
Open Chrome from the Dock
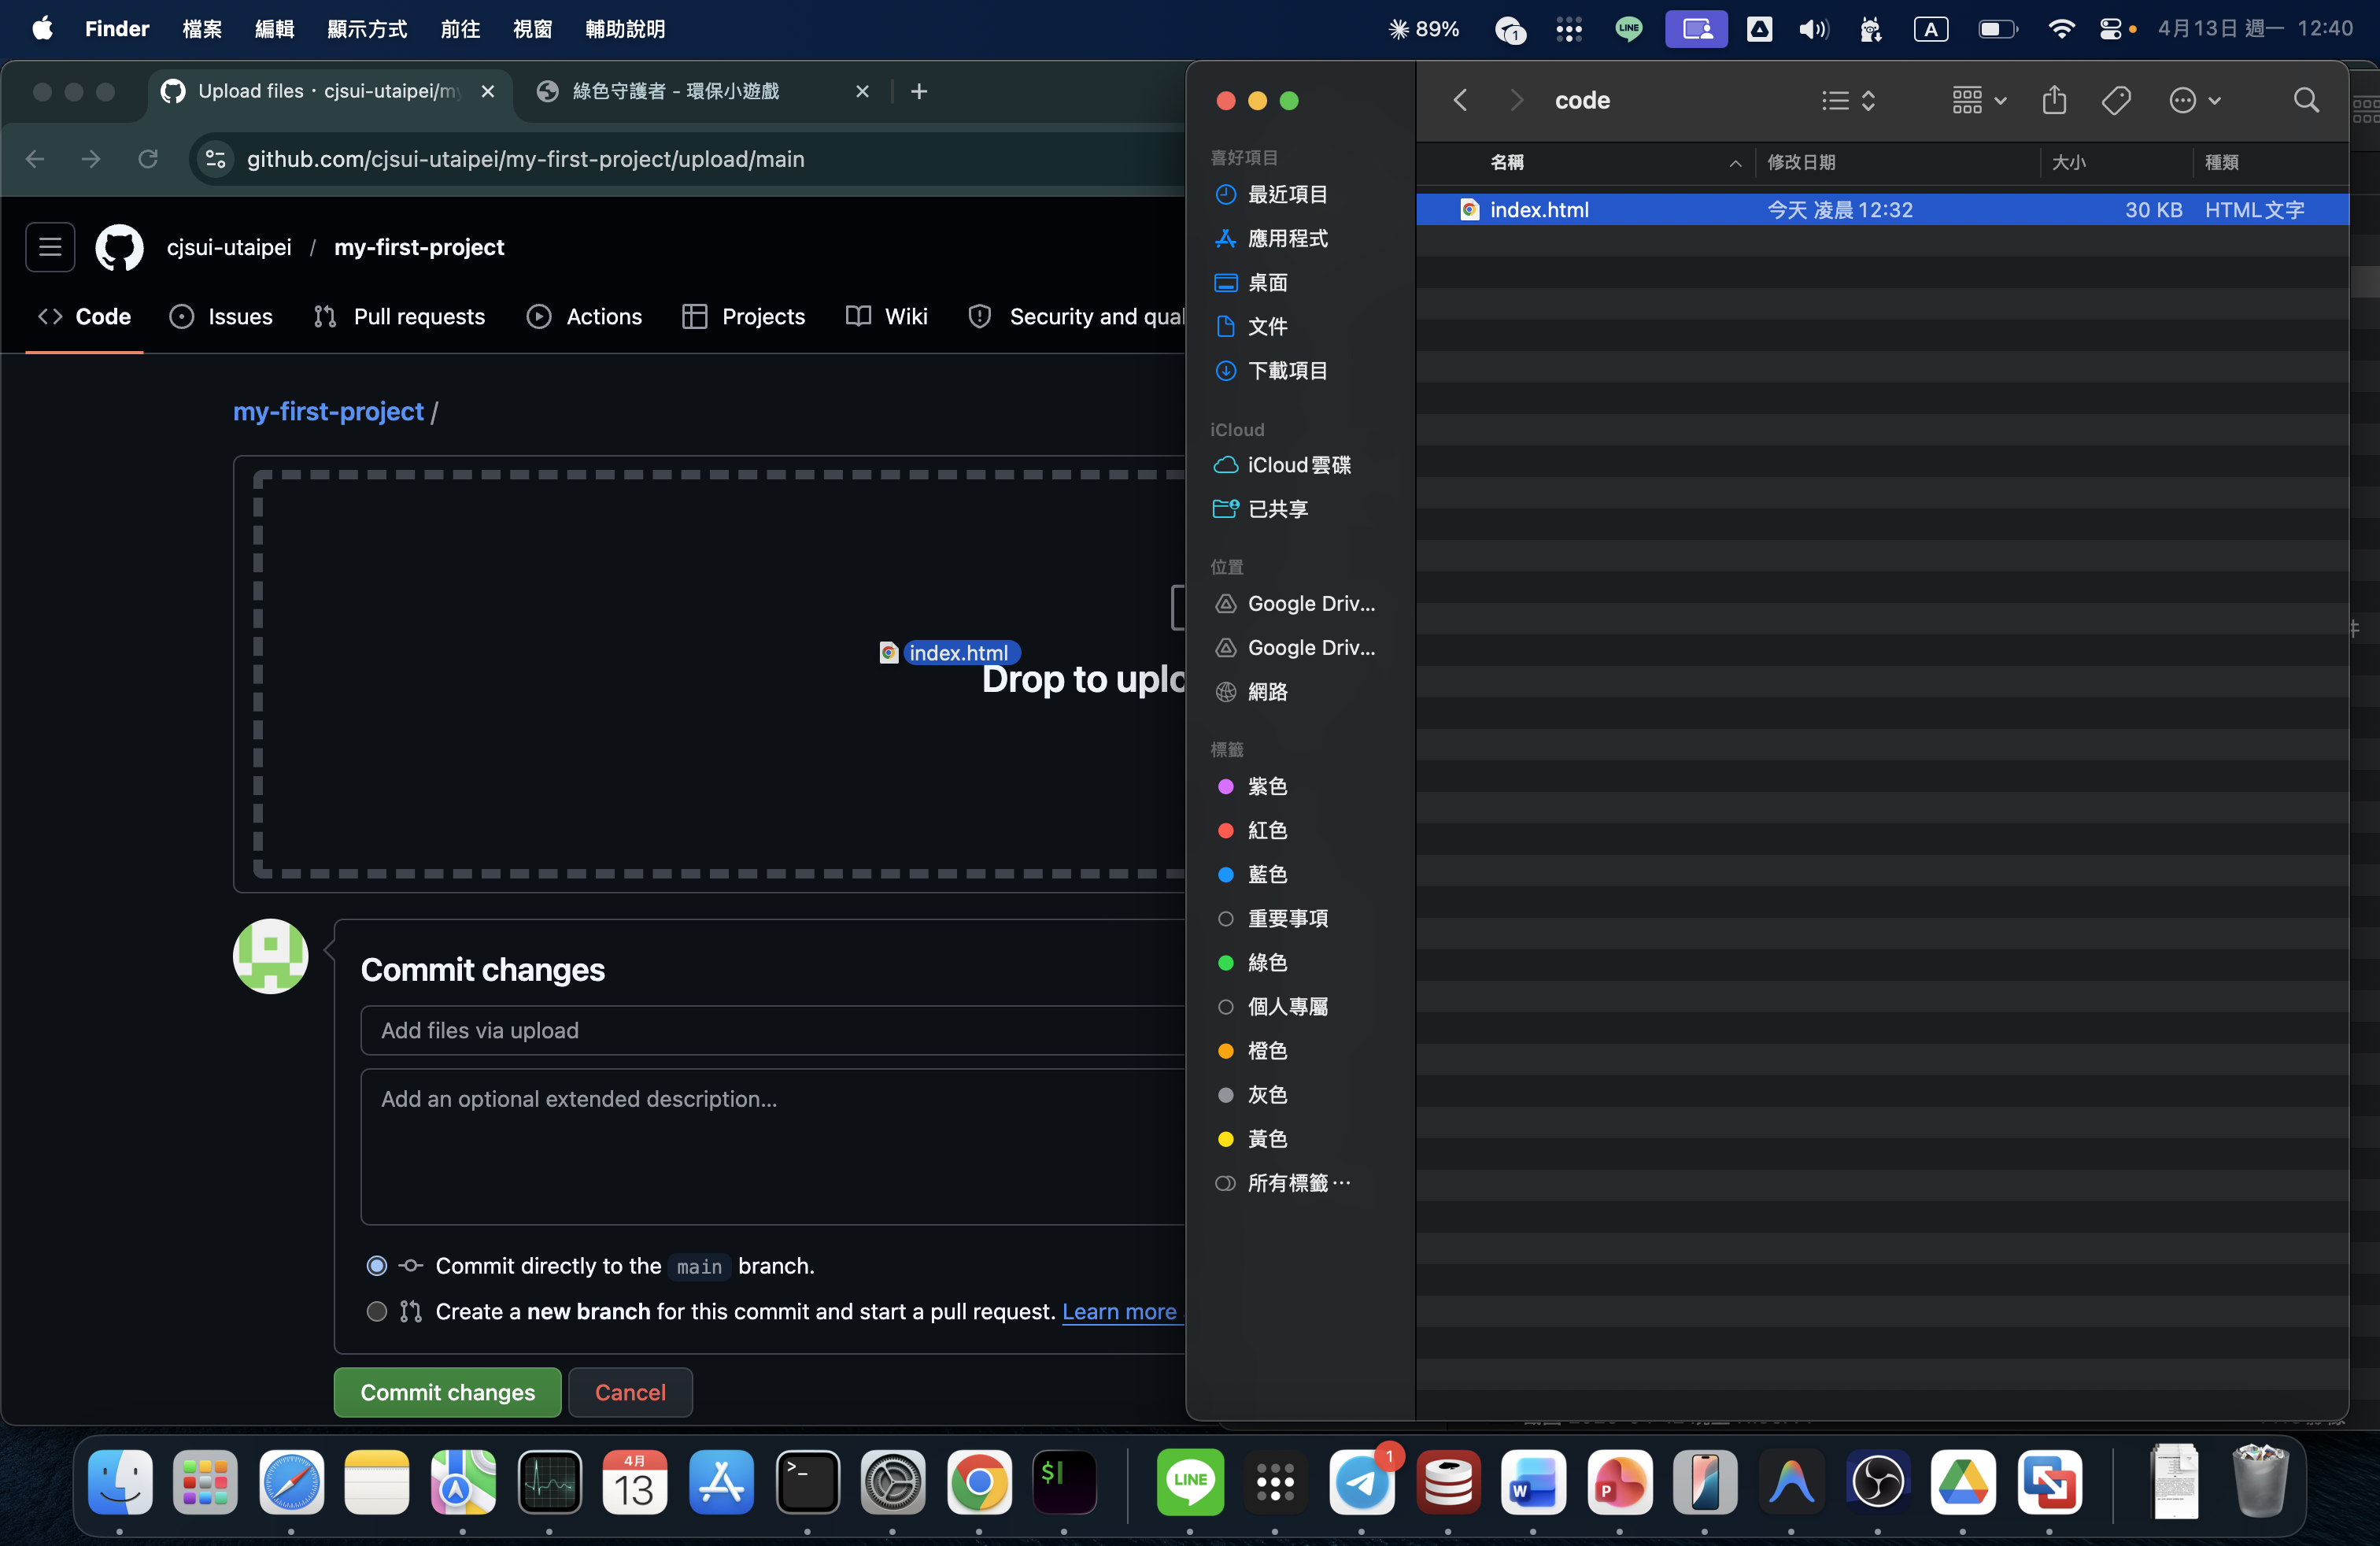pos(979,1482)
